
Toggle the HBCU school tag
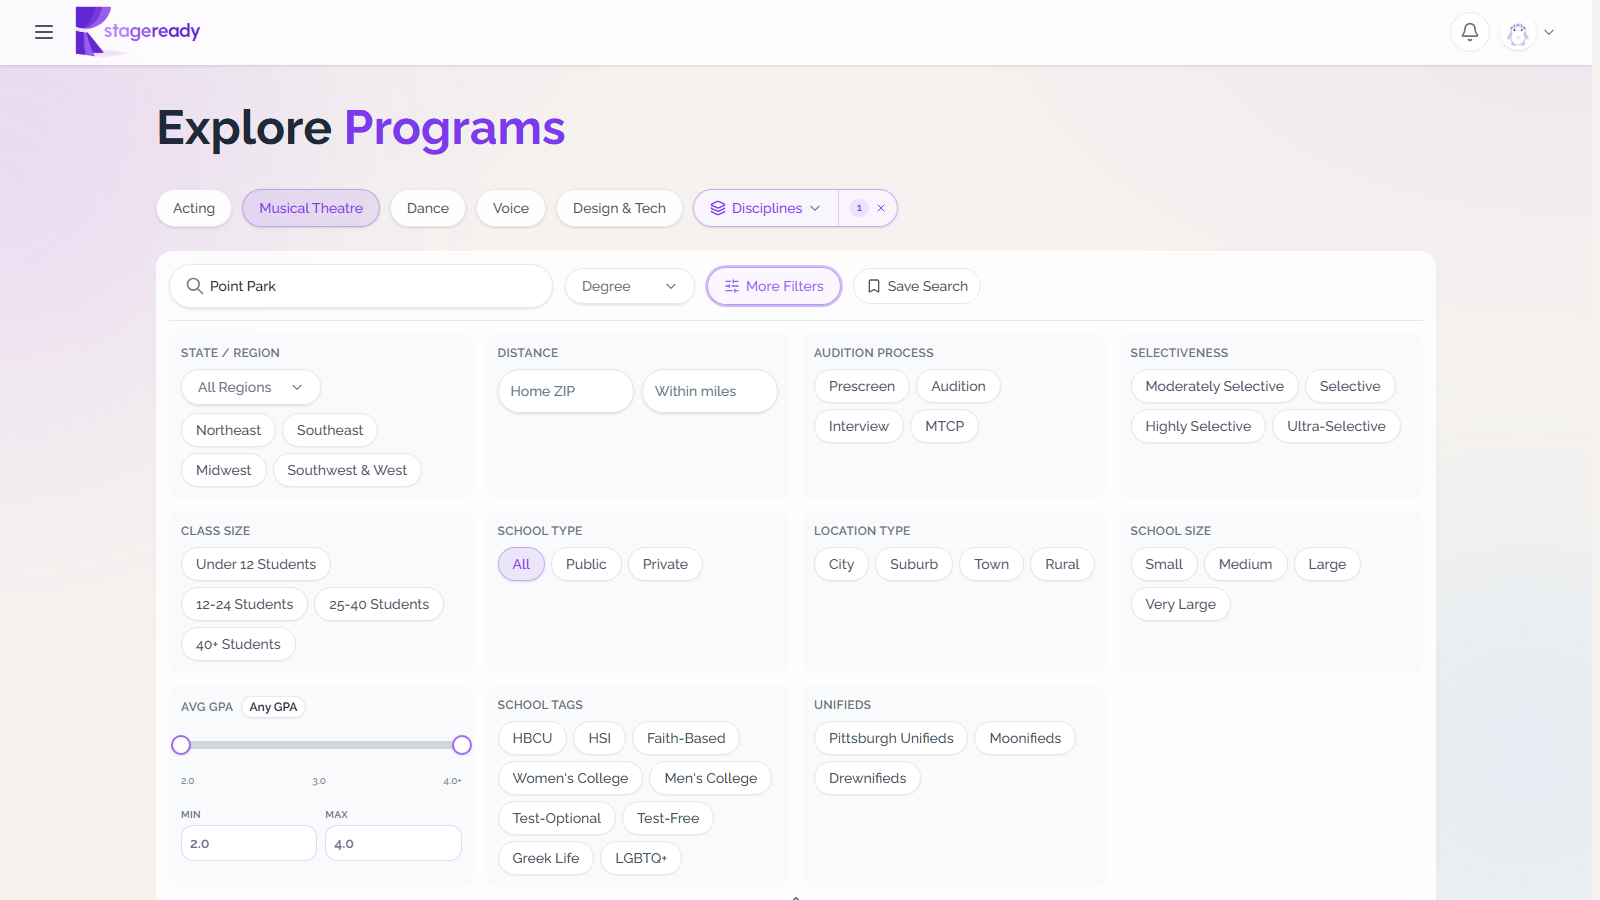coord(532,738)
